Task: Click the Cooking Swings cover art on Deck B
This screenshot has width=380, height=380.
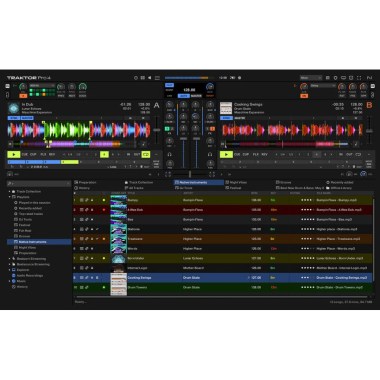Action: coord(226,108)
